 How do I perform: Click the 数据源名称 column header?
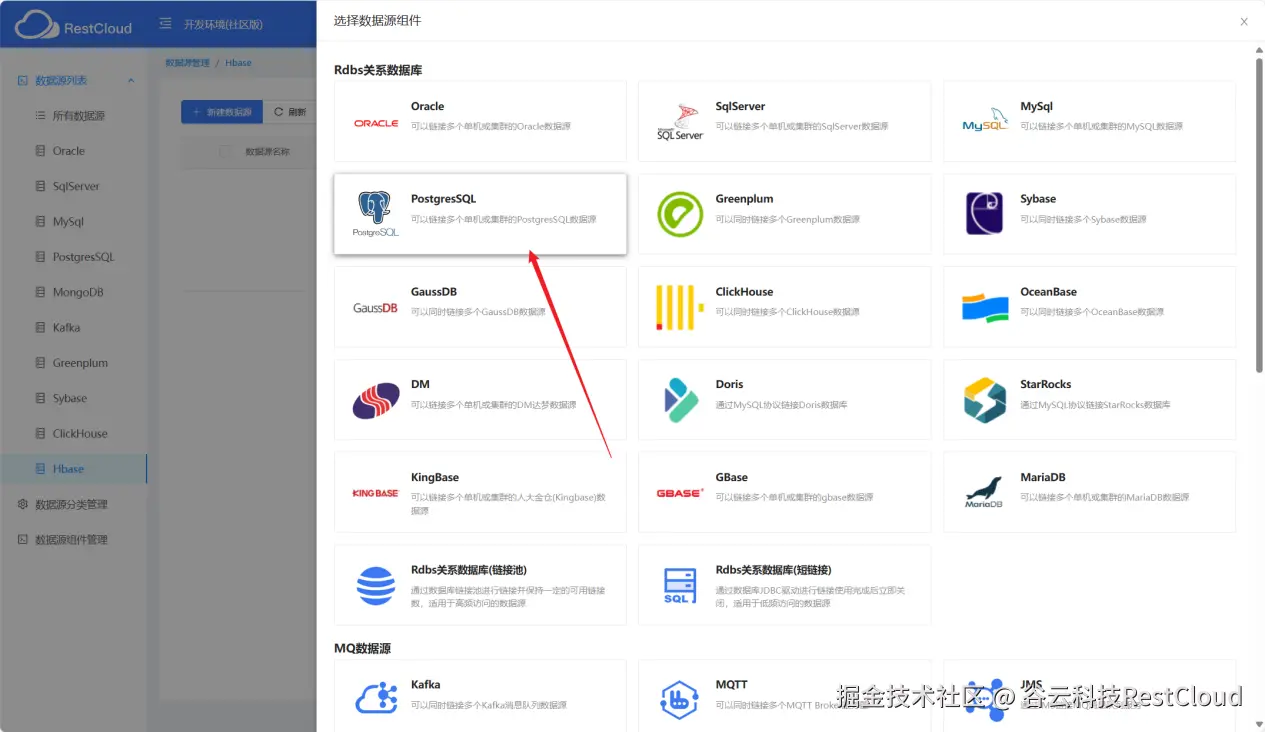point(267,152)
